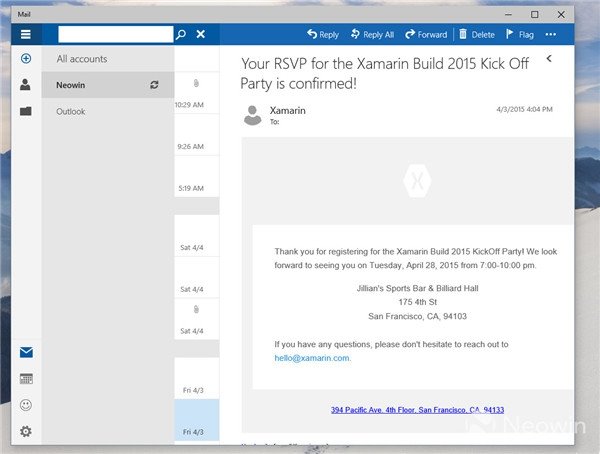
Task: Open the 9:26 AM message
Action: click(x=197, y=135)
